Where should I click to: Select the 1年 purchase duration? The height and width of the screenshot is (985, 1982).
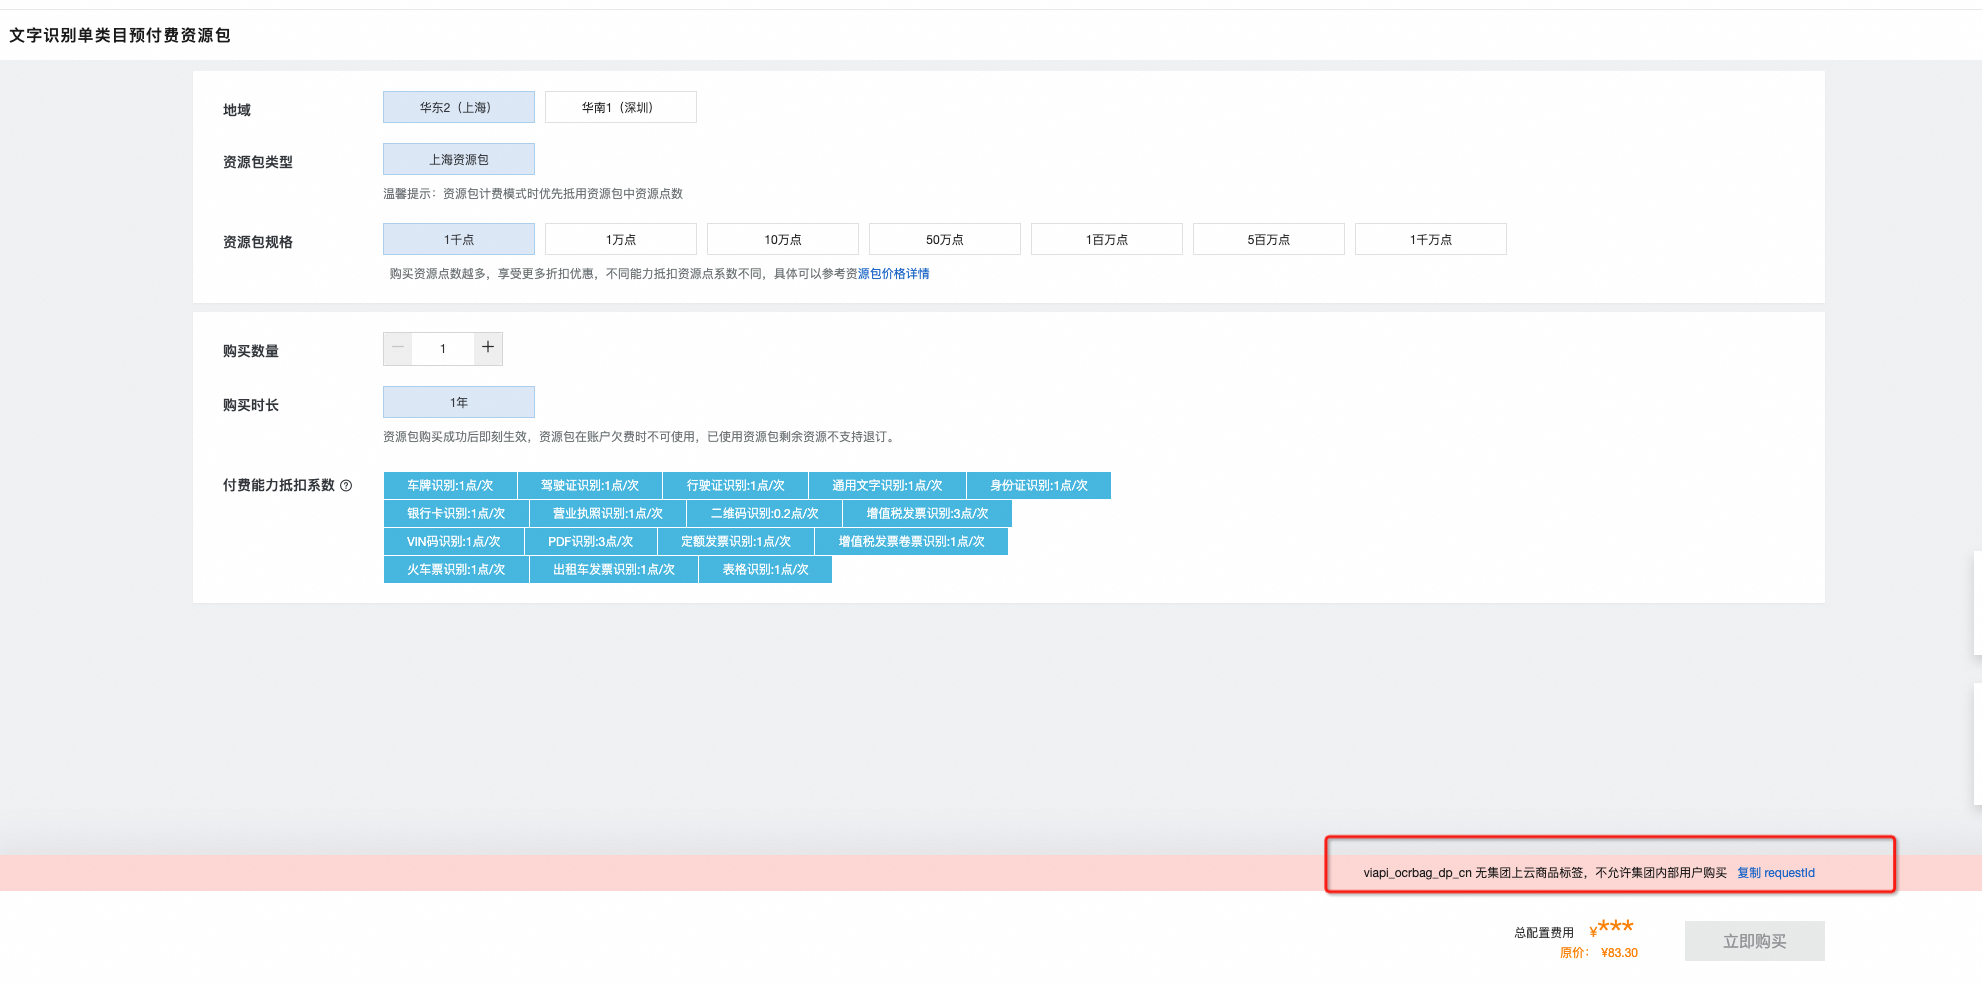tap(459, 402)
